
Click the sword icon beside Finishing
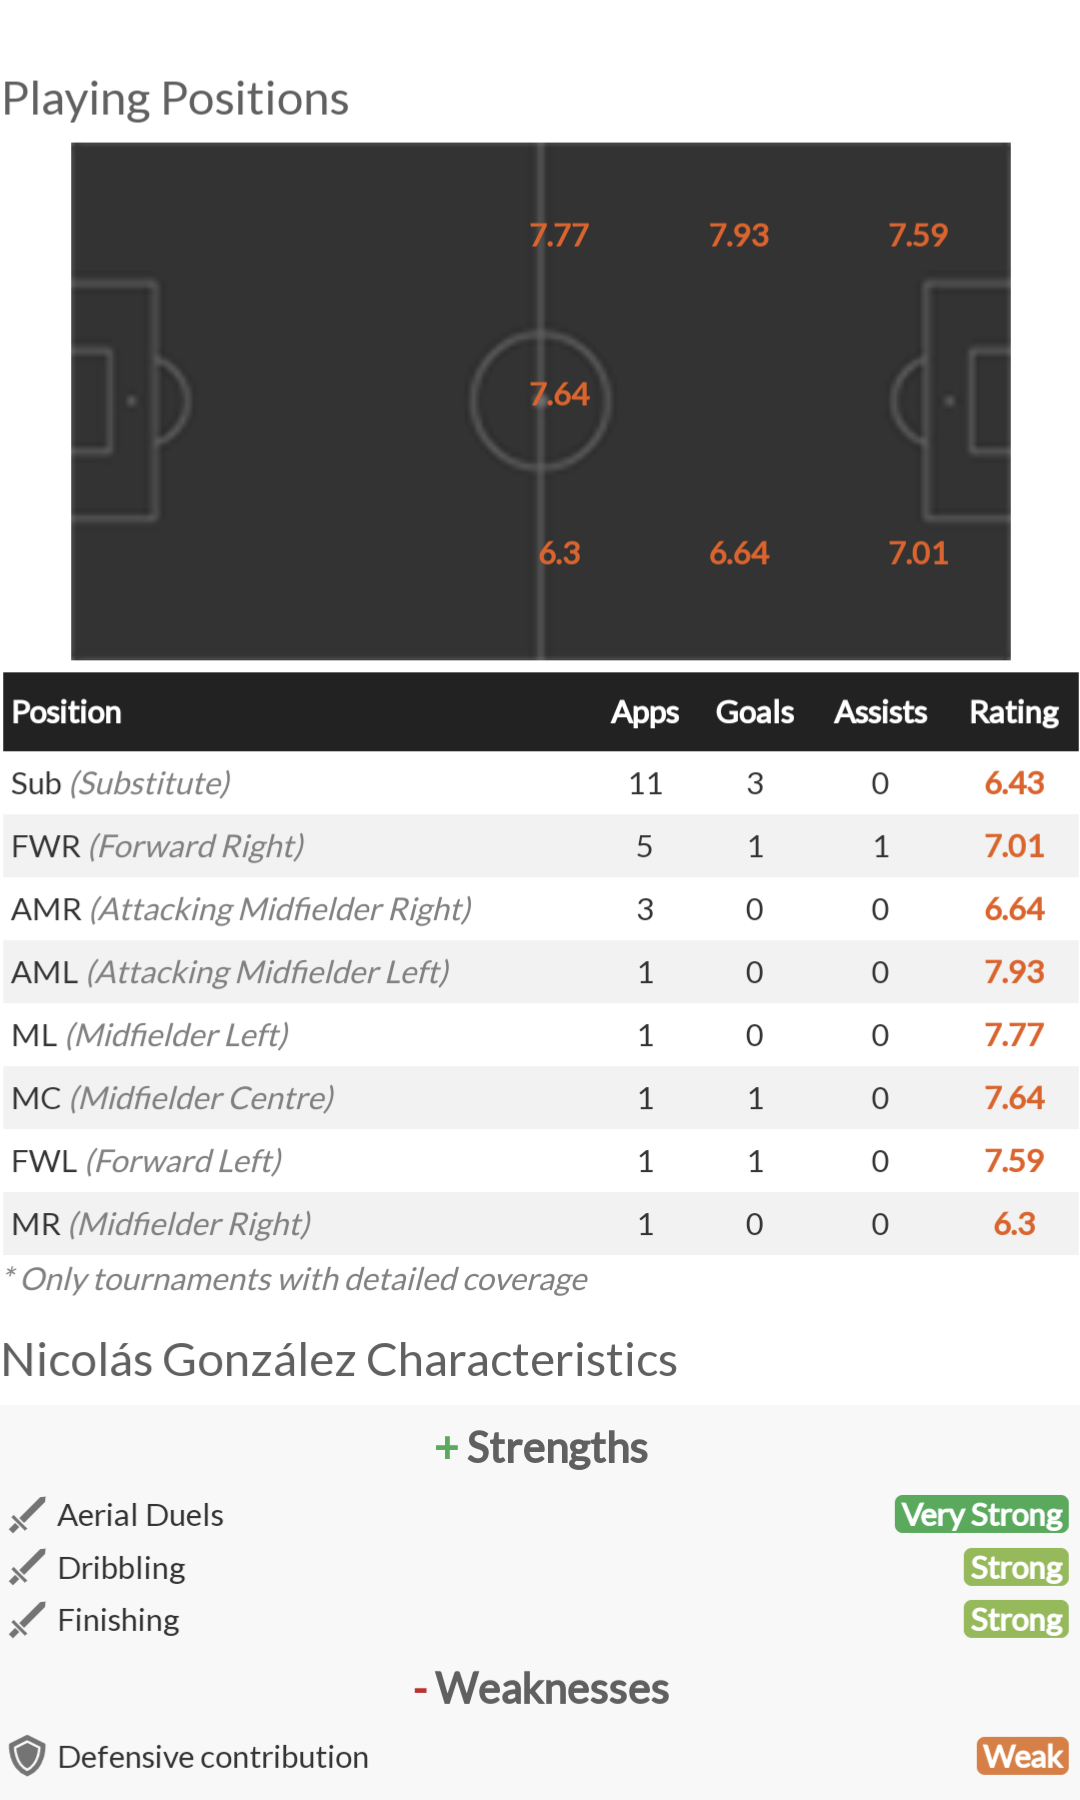pos(27,1620)
